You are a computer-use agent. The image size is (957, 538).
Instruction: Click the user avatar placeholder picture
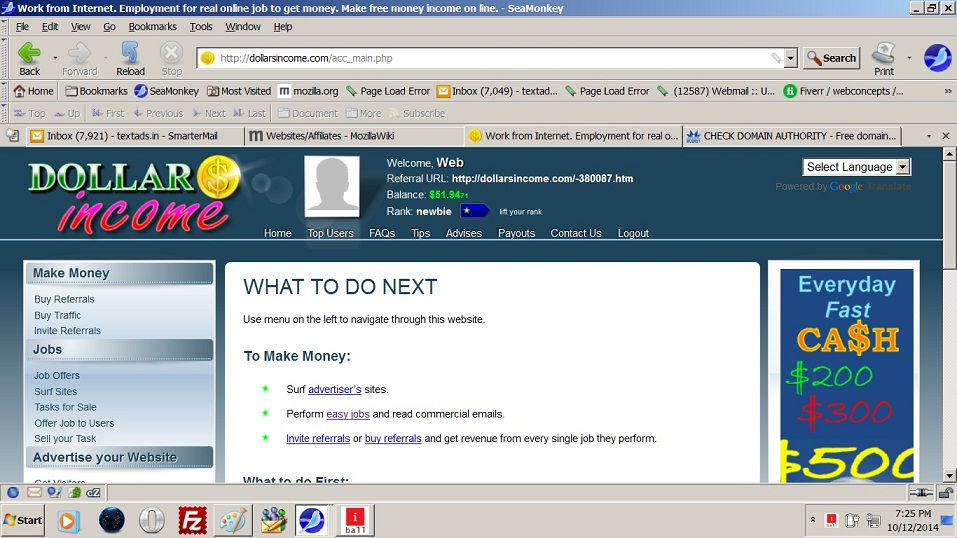pos(332,186)
